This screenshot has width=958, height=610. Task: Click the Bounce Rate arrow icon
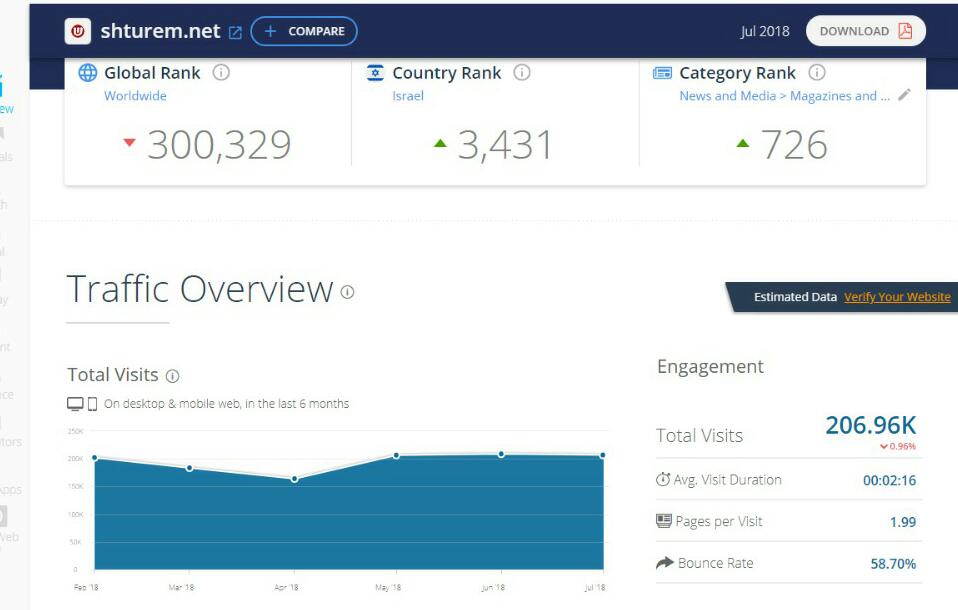tap(664, 563)
